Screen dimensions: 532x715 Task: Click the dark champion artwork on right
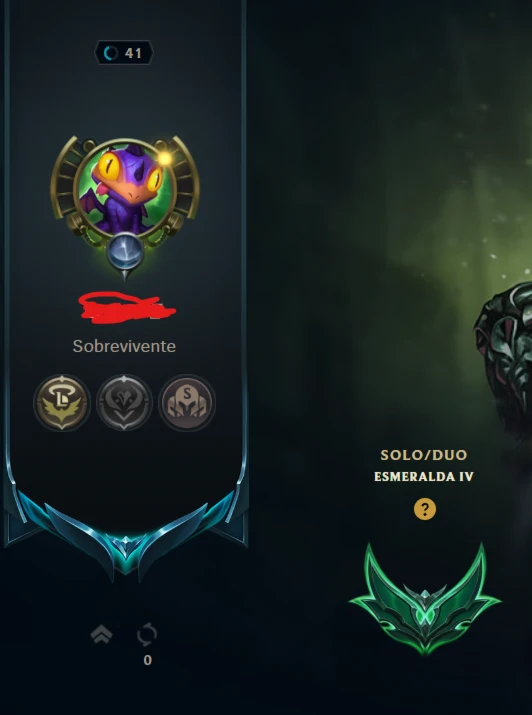click(x=503, y=360)
